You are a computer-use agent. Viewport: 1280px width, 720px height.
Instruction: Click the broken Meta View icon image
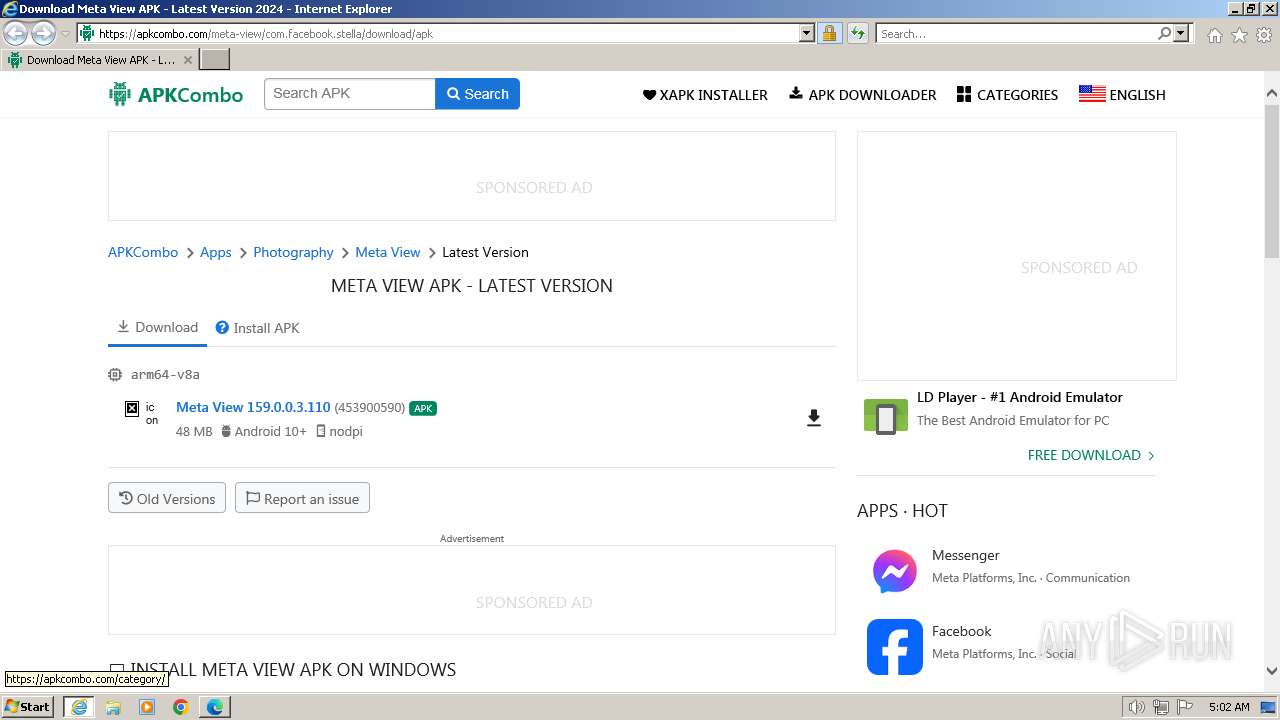click(131, 408)
